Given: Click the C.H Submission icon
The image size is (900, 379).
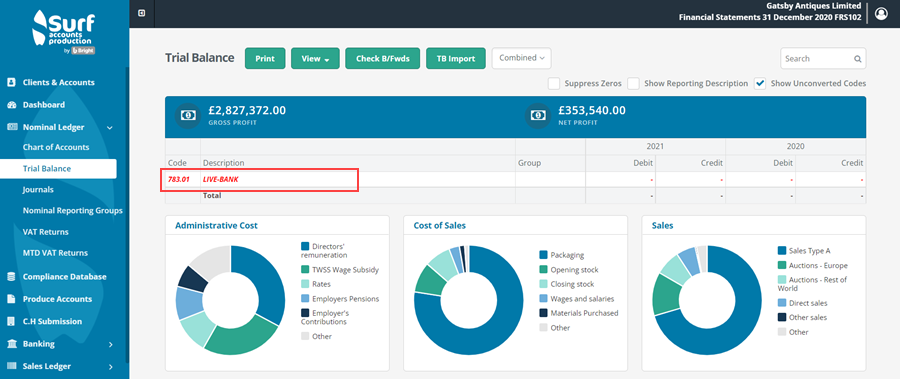Looking at the screenshot, I should point(11,321).
